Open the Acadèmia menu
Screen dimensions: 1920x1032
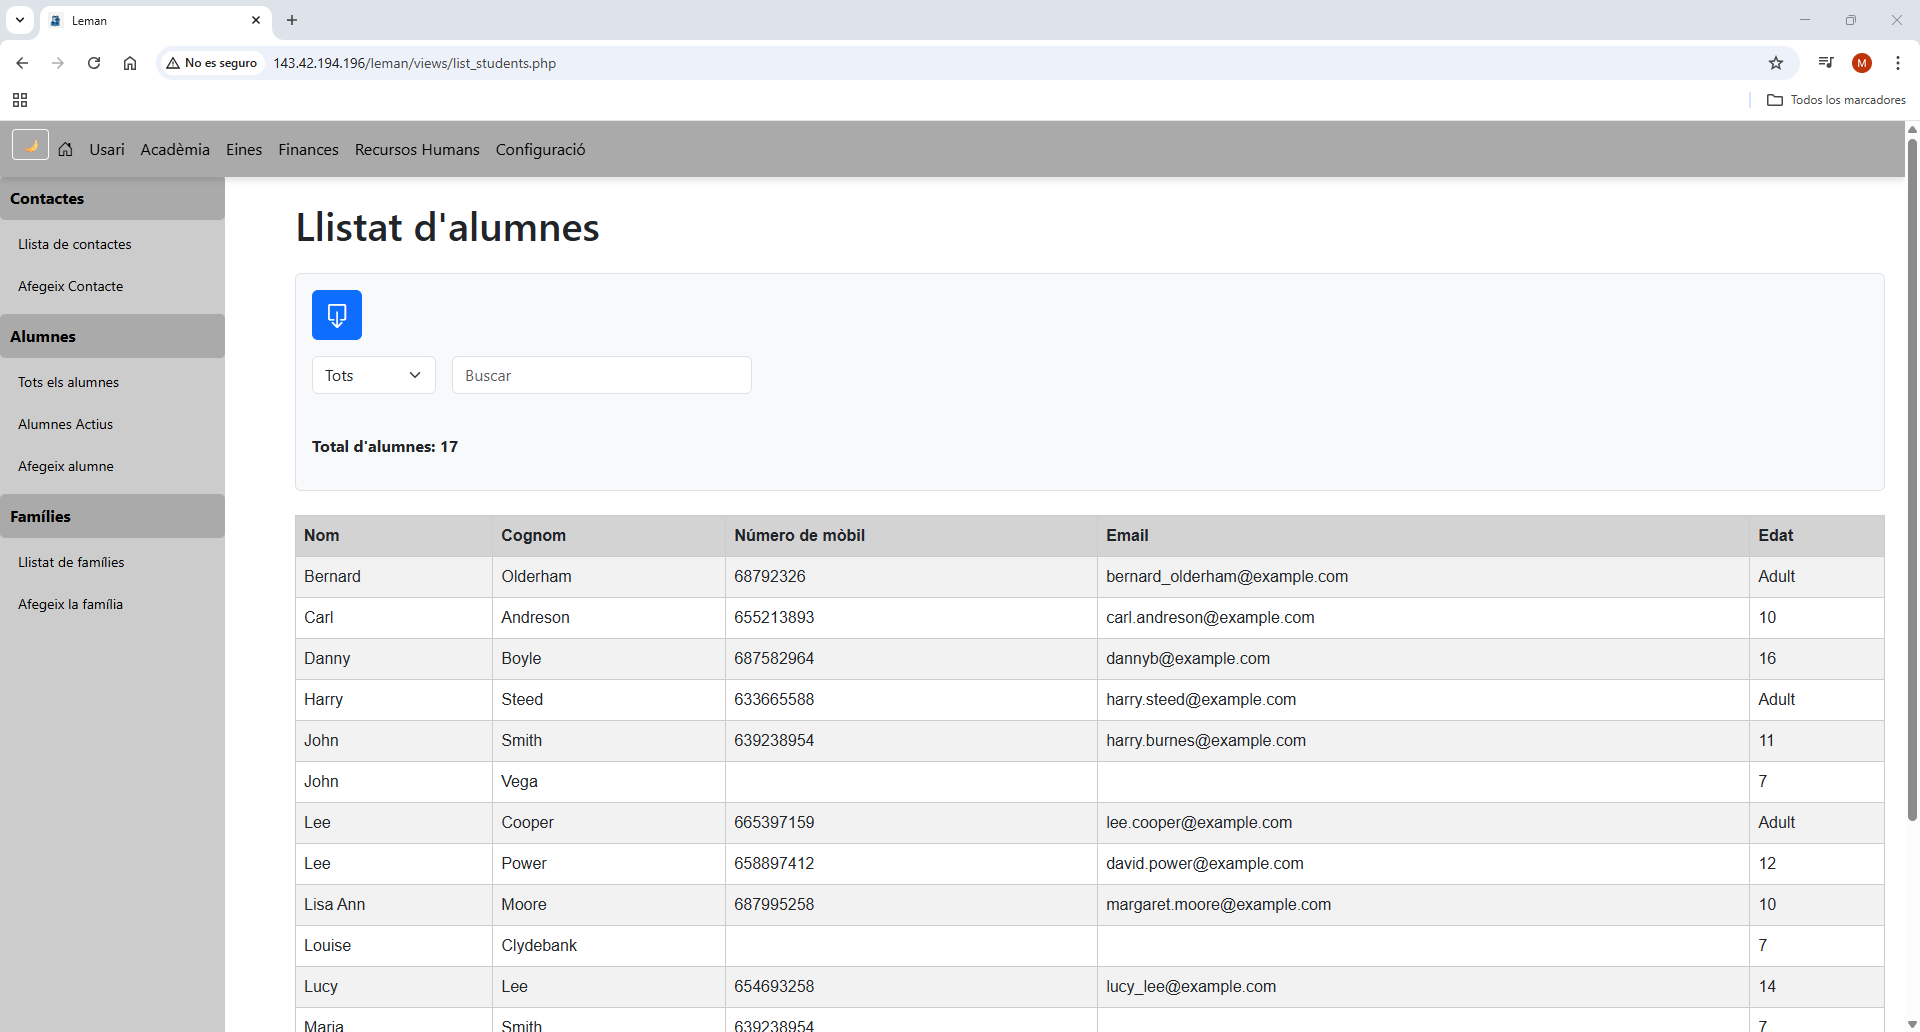pyautogui.click(x=175, y=149)
